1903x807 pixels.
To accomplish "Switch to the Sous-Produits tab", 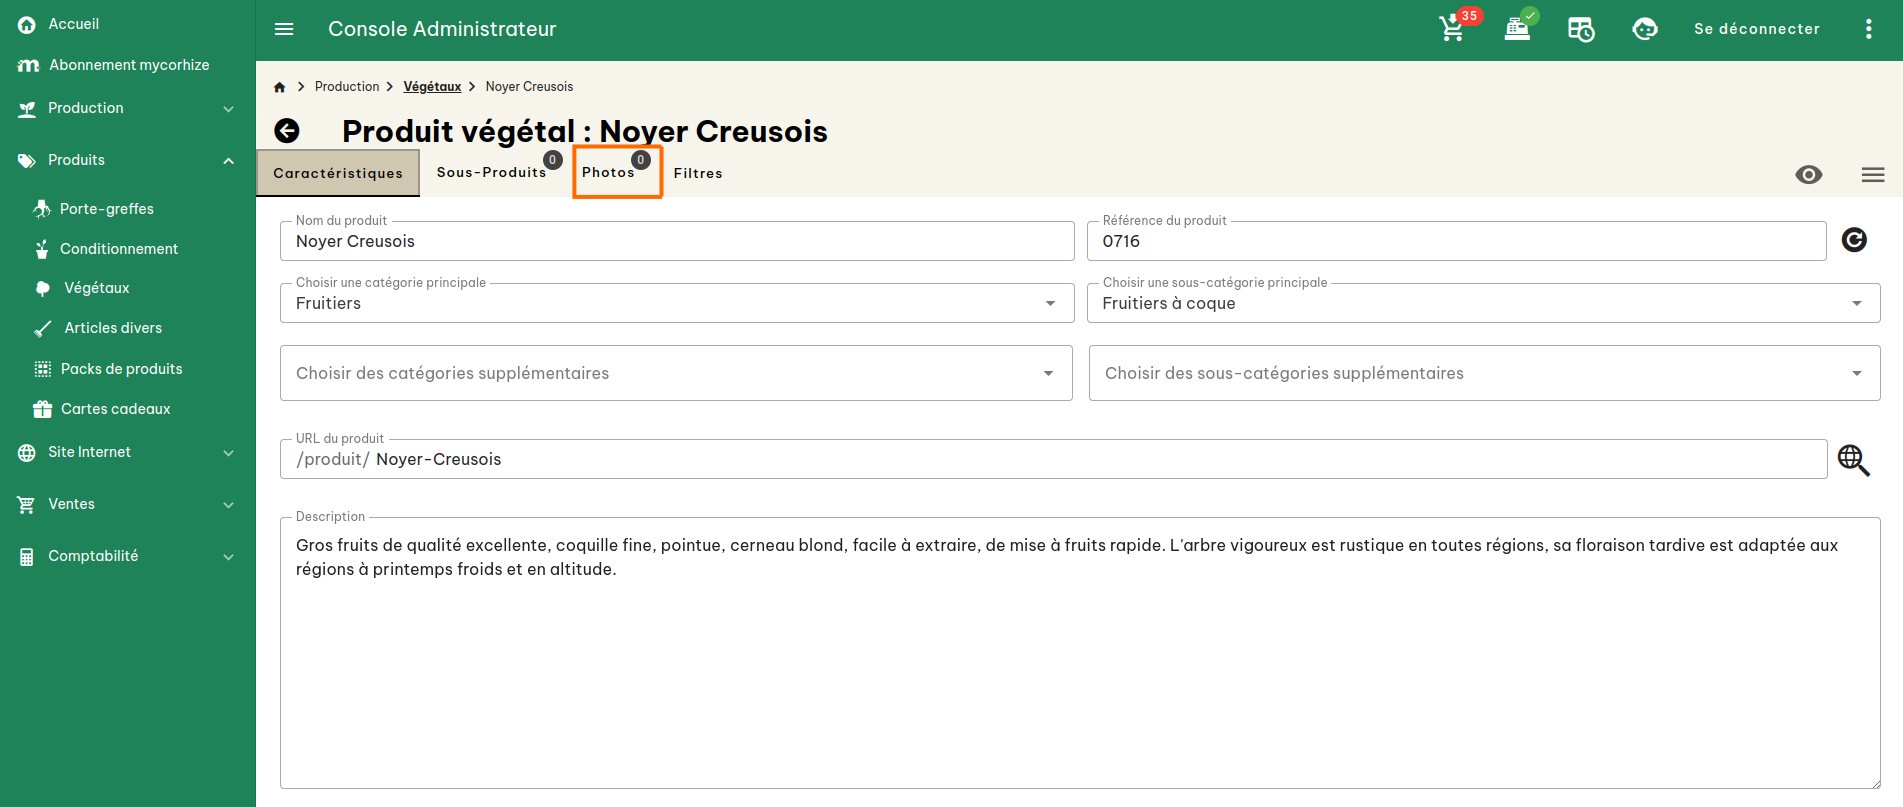I will coord(492,173).
